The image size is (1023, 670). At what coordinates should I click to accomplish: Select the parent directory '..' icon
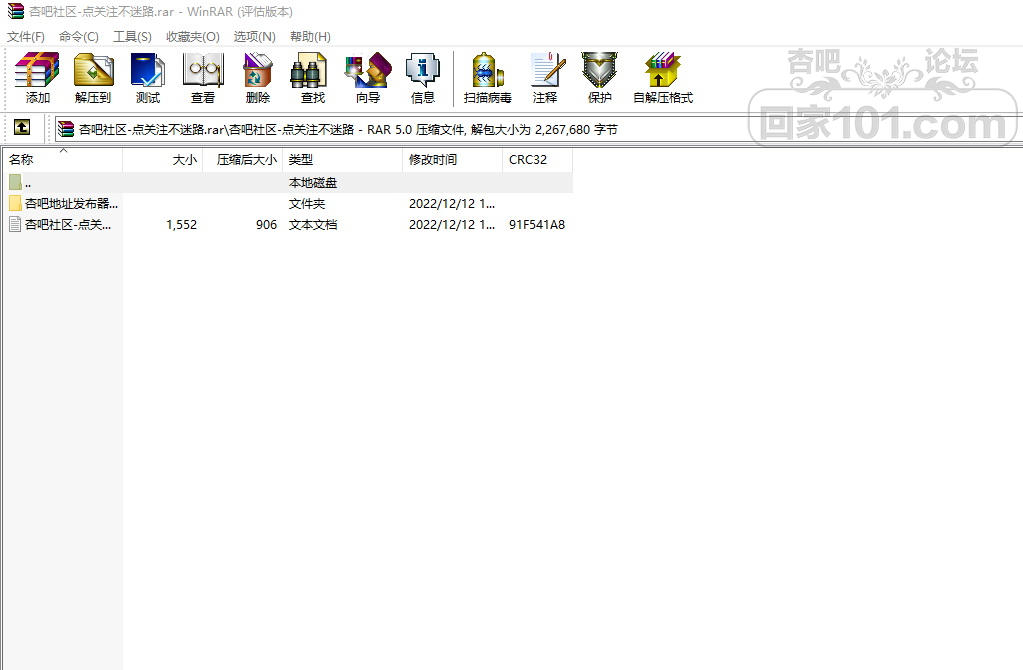click(16, 183)
